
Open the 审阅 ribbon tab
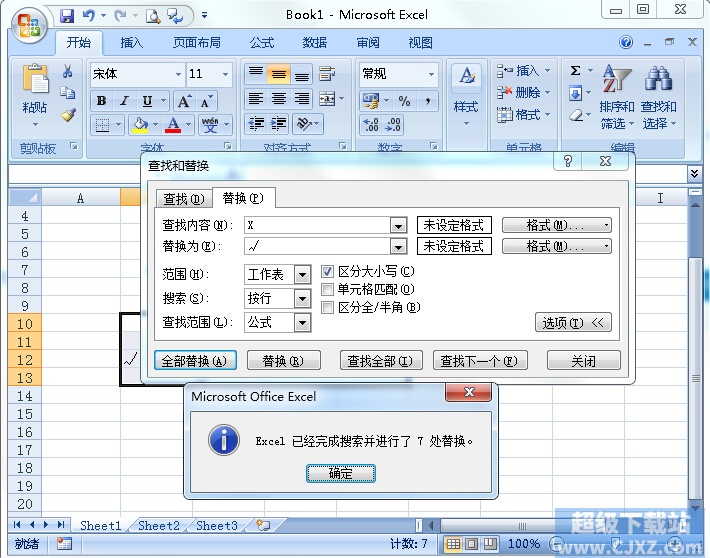[368, 43]
